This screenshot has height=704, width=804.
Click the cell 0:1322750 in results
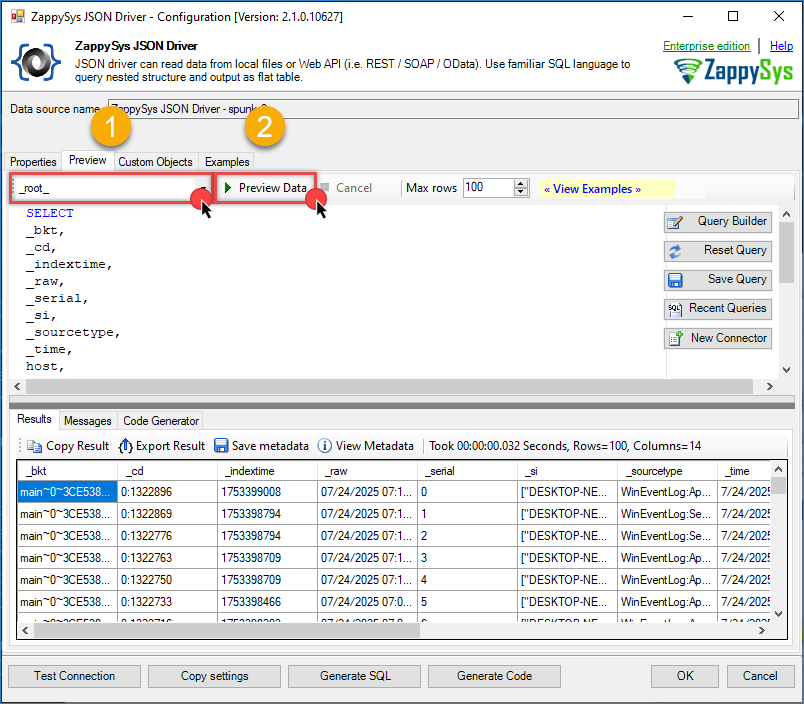168,580
